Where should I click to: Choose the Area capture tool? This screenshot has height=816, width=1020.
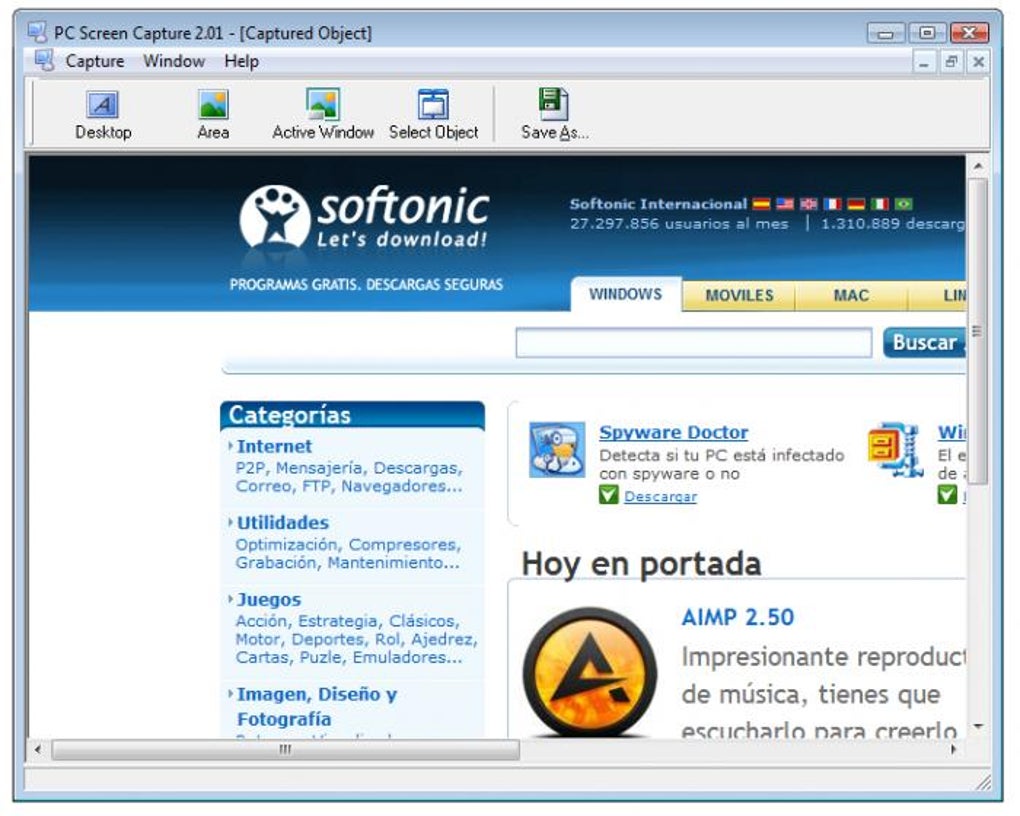(x=213, y=115)
